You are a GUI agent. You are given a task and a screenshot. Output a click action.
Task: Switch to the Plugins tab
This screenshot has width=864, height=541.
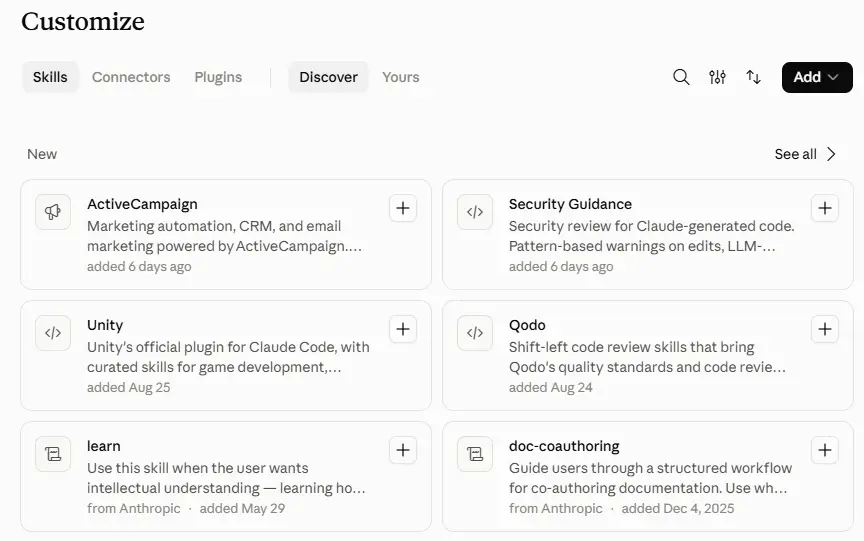(x=218, y=77)
